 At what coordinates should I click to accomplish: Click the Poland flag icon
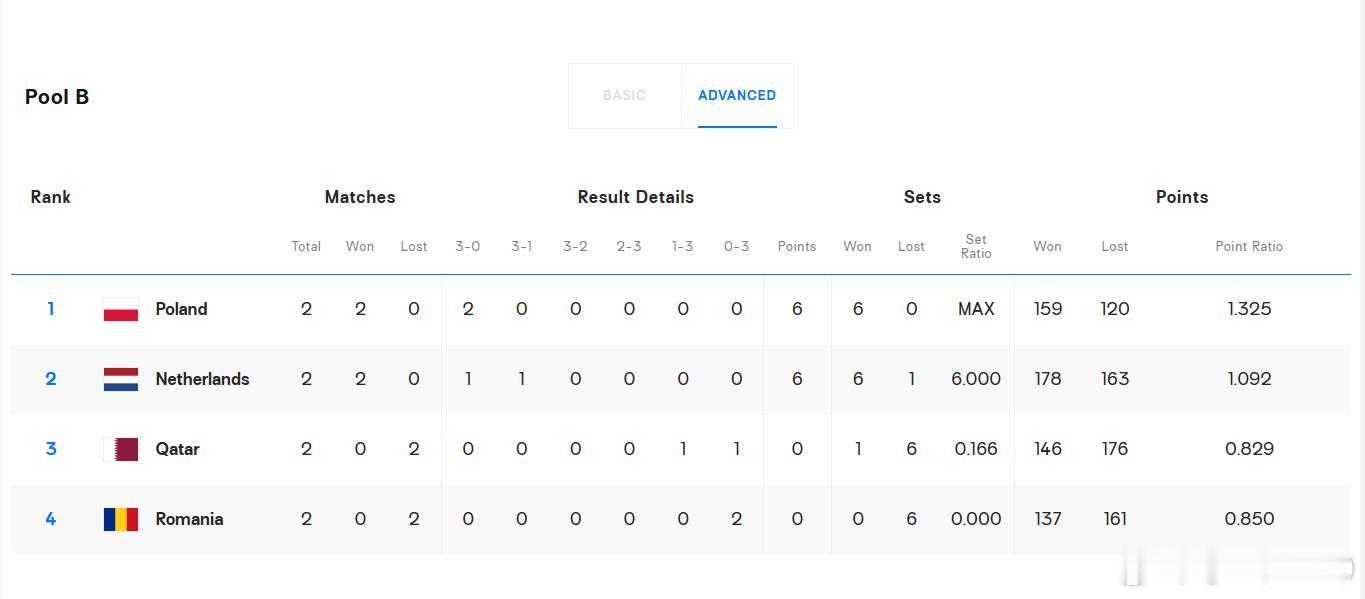(x=121, y=309)
